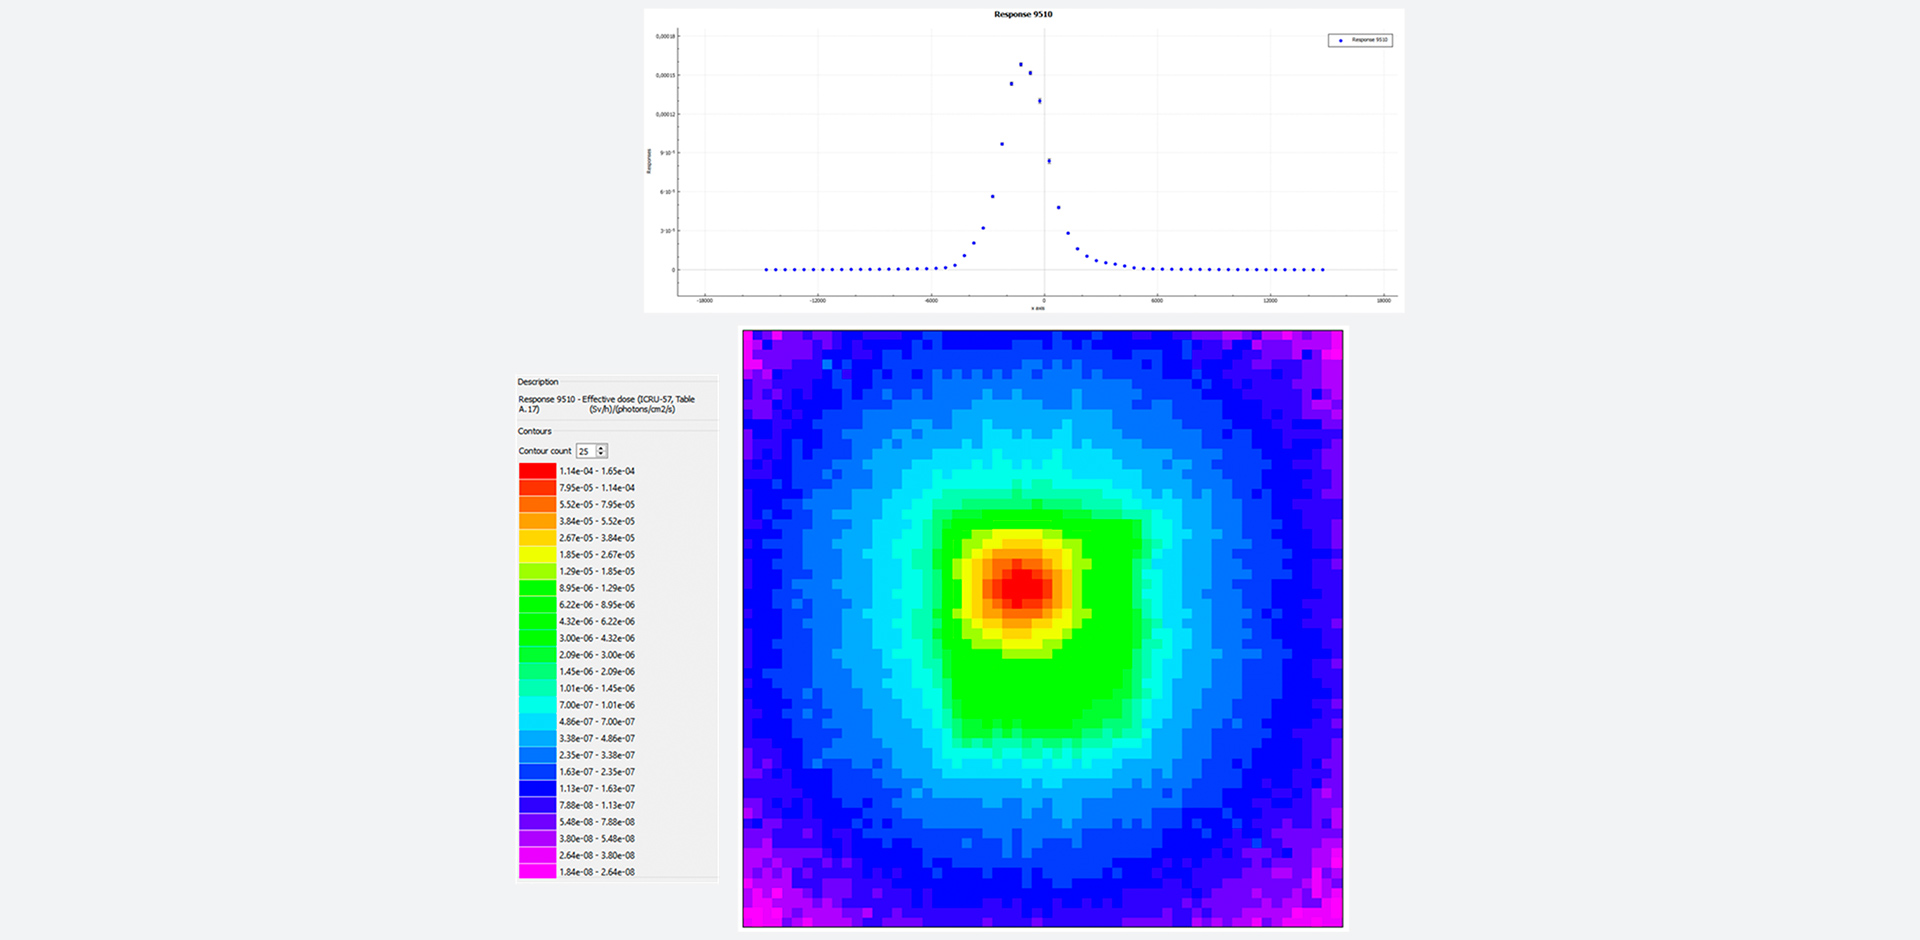This screenshot has height=940, width=1920.
Task: Increase contour count with up arrow
Action: tap(601, 448)
